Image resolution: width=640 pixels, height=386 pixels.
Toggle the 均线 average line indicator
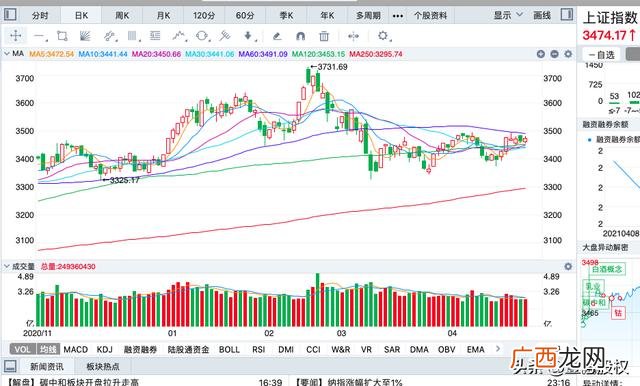[x=48, y=349]
